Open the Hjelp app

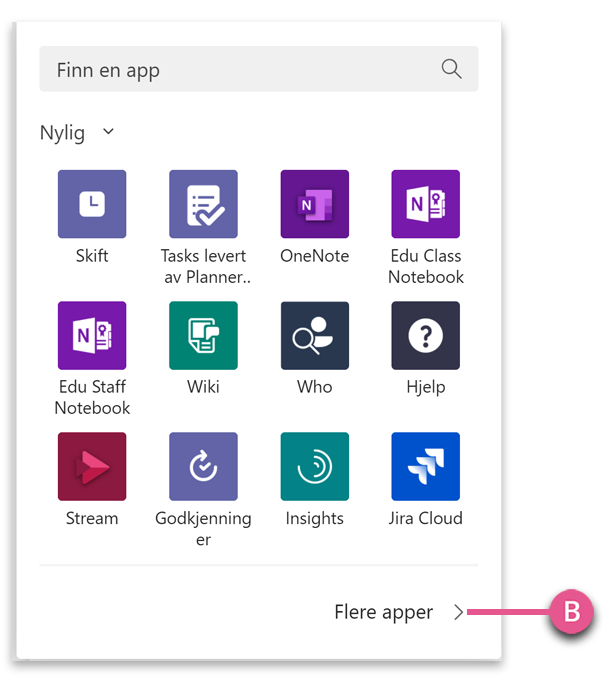pos(426,335)
